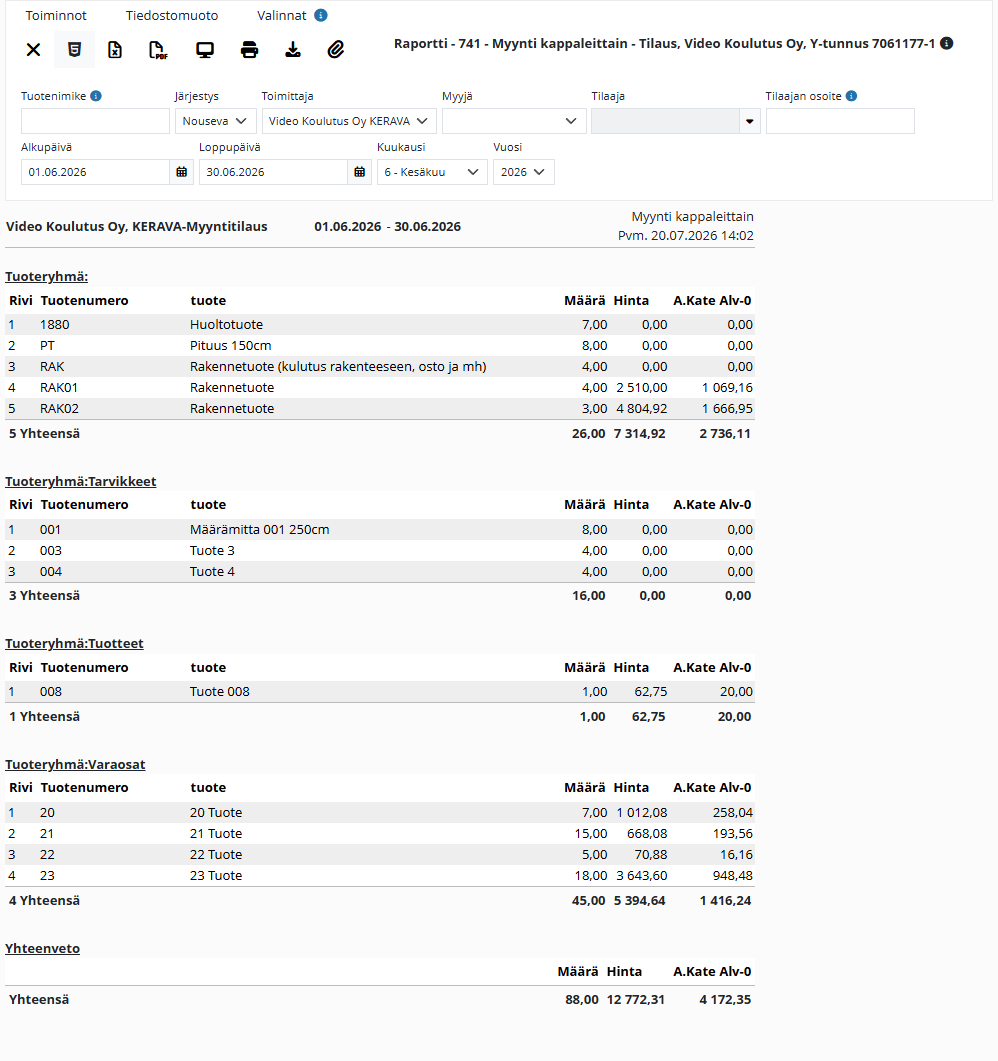Open Alkupäivä calendar picker

pos(181,172)
